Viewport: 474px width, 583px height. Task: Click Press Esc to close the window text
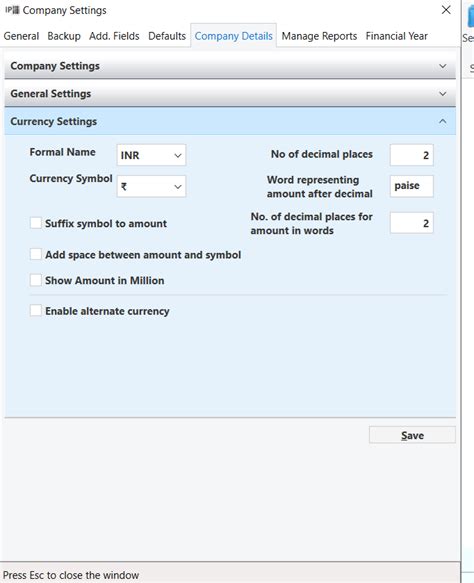pos(71,575)
